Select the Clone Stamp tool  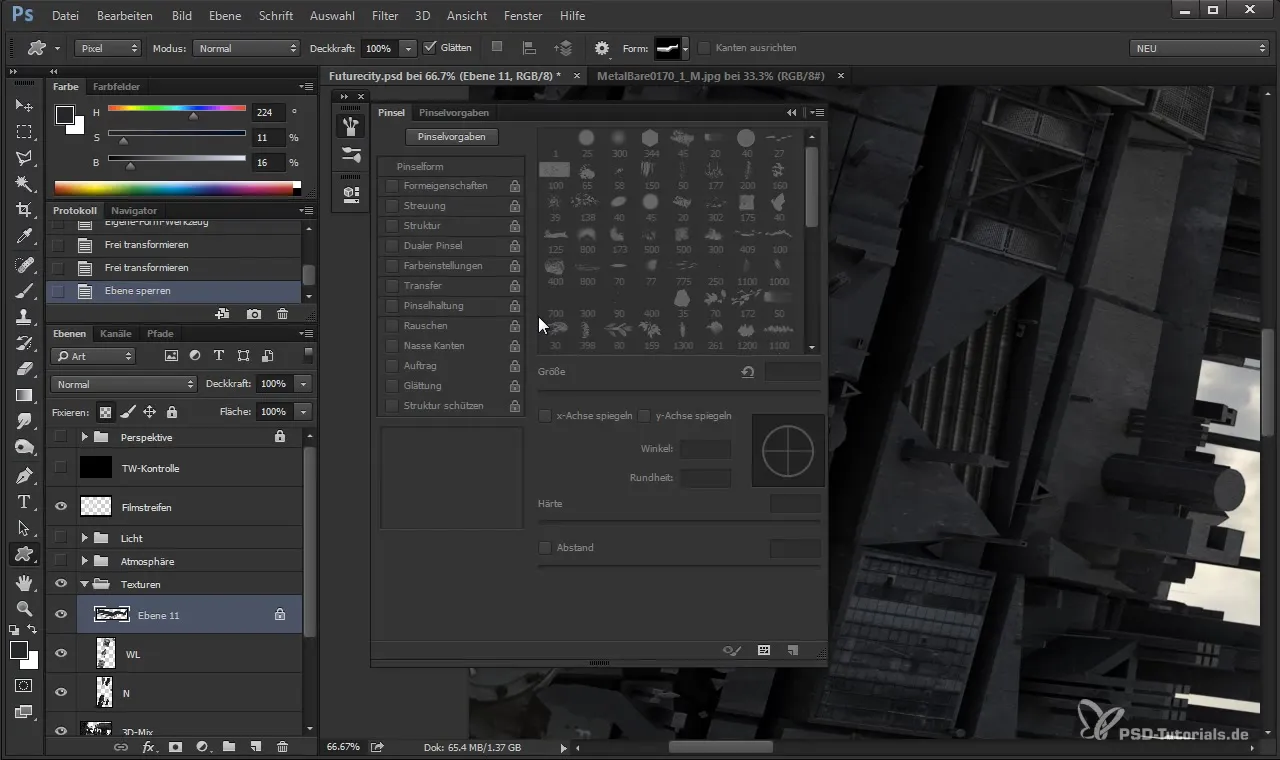24,317
